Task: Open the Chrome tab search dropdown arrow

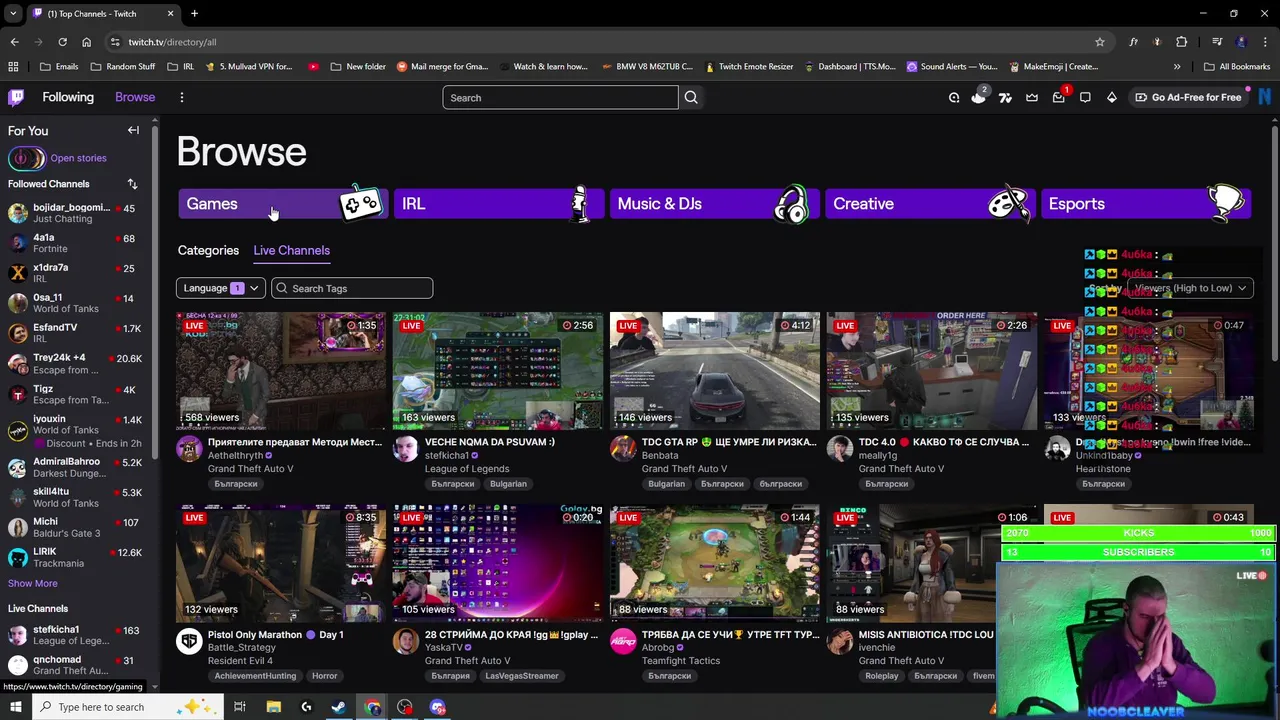Action: [x=13, y=13]
